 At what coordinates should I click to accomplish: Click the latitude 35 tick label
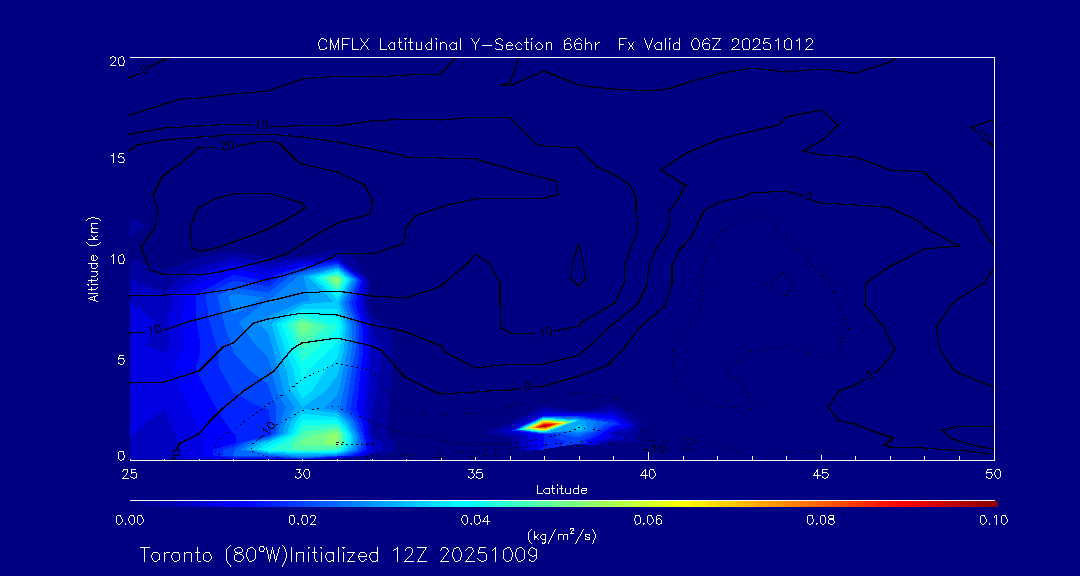pos(475,473)
